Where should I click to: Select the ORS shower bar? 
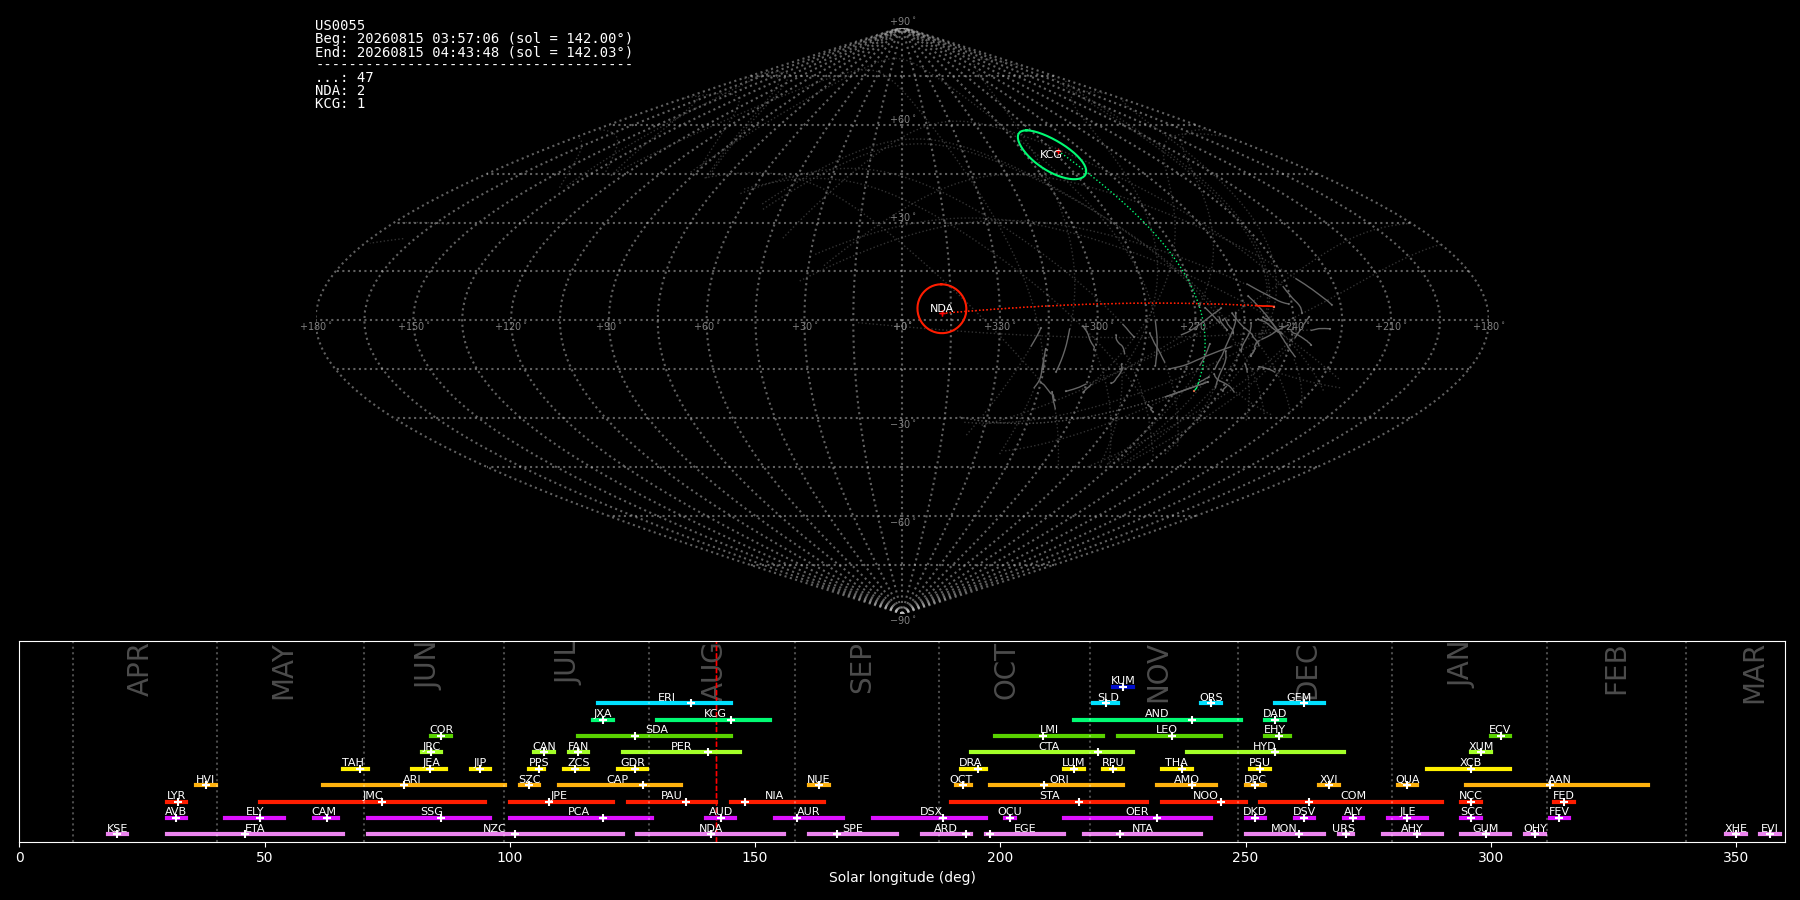click(1211, 703)
